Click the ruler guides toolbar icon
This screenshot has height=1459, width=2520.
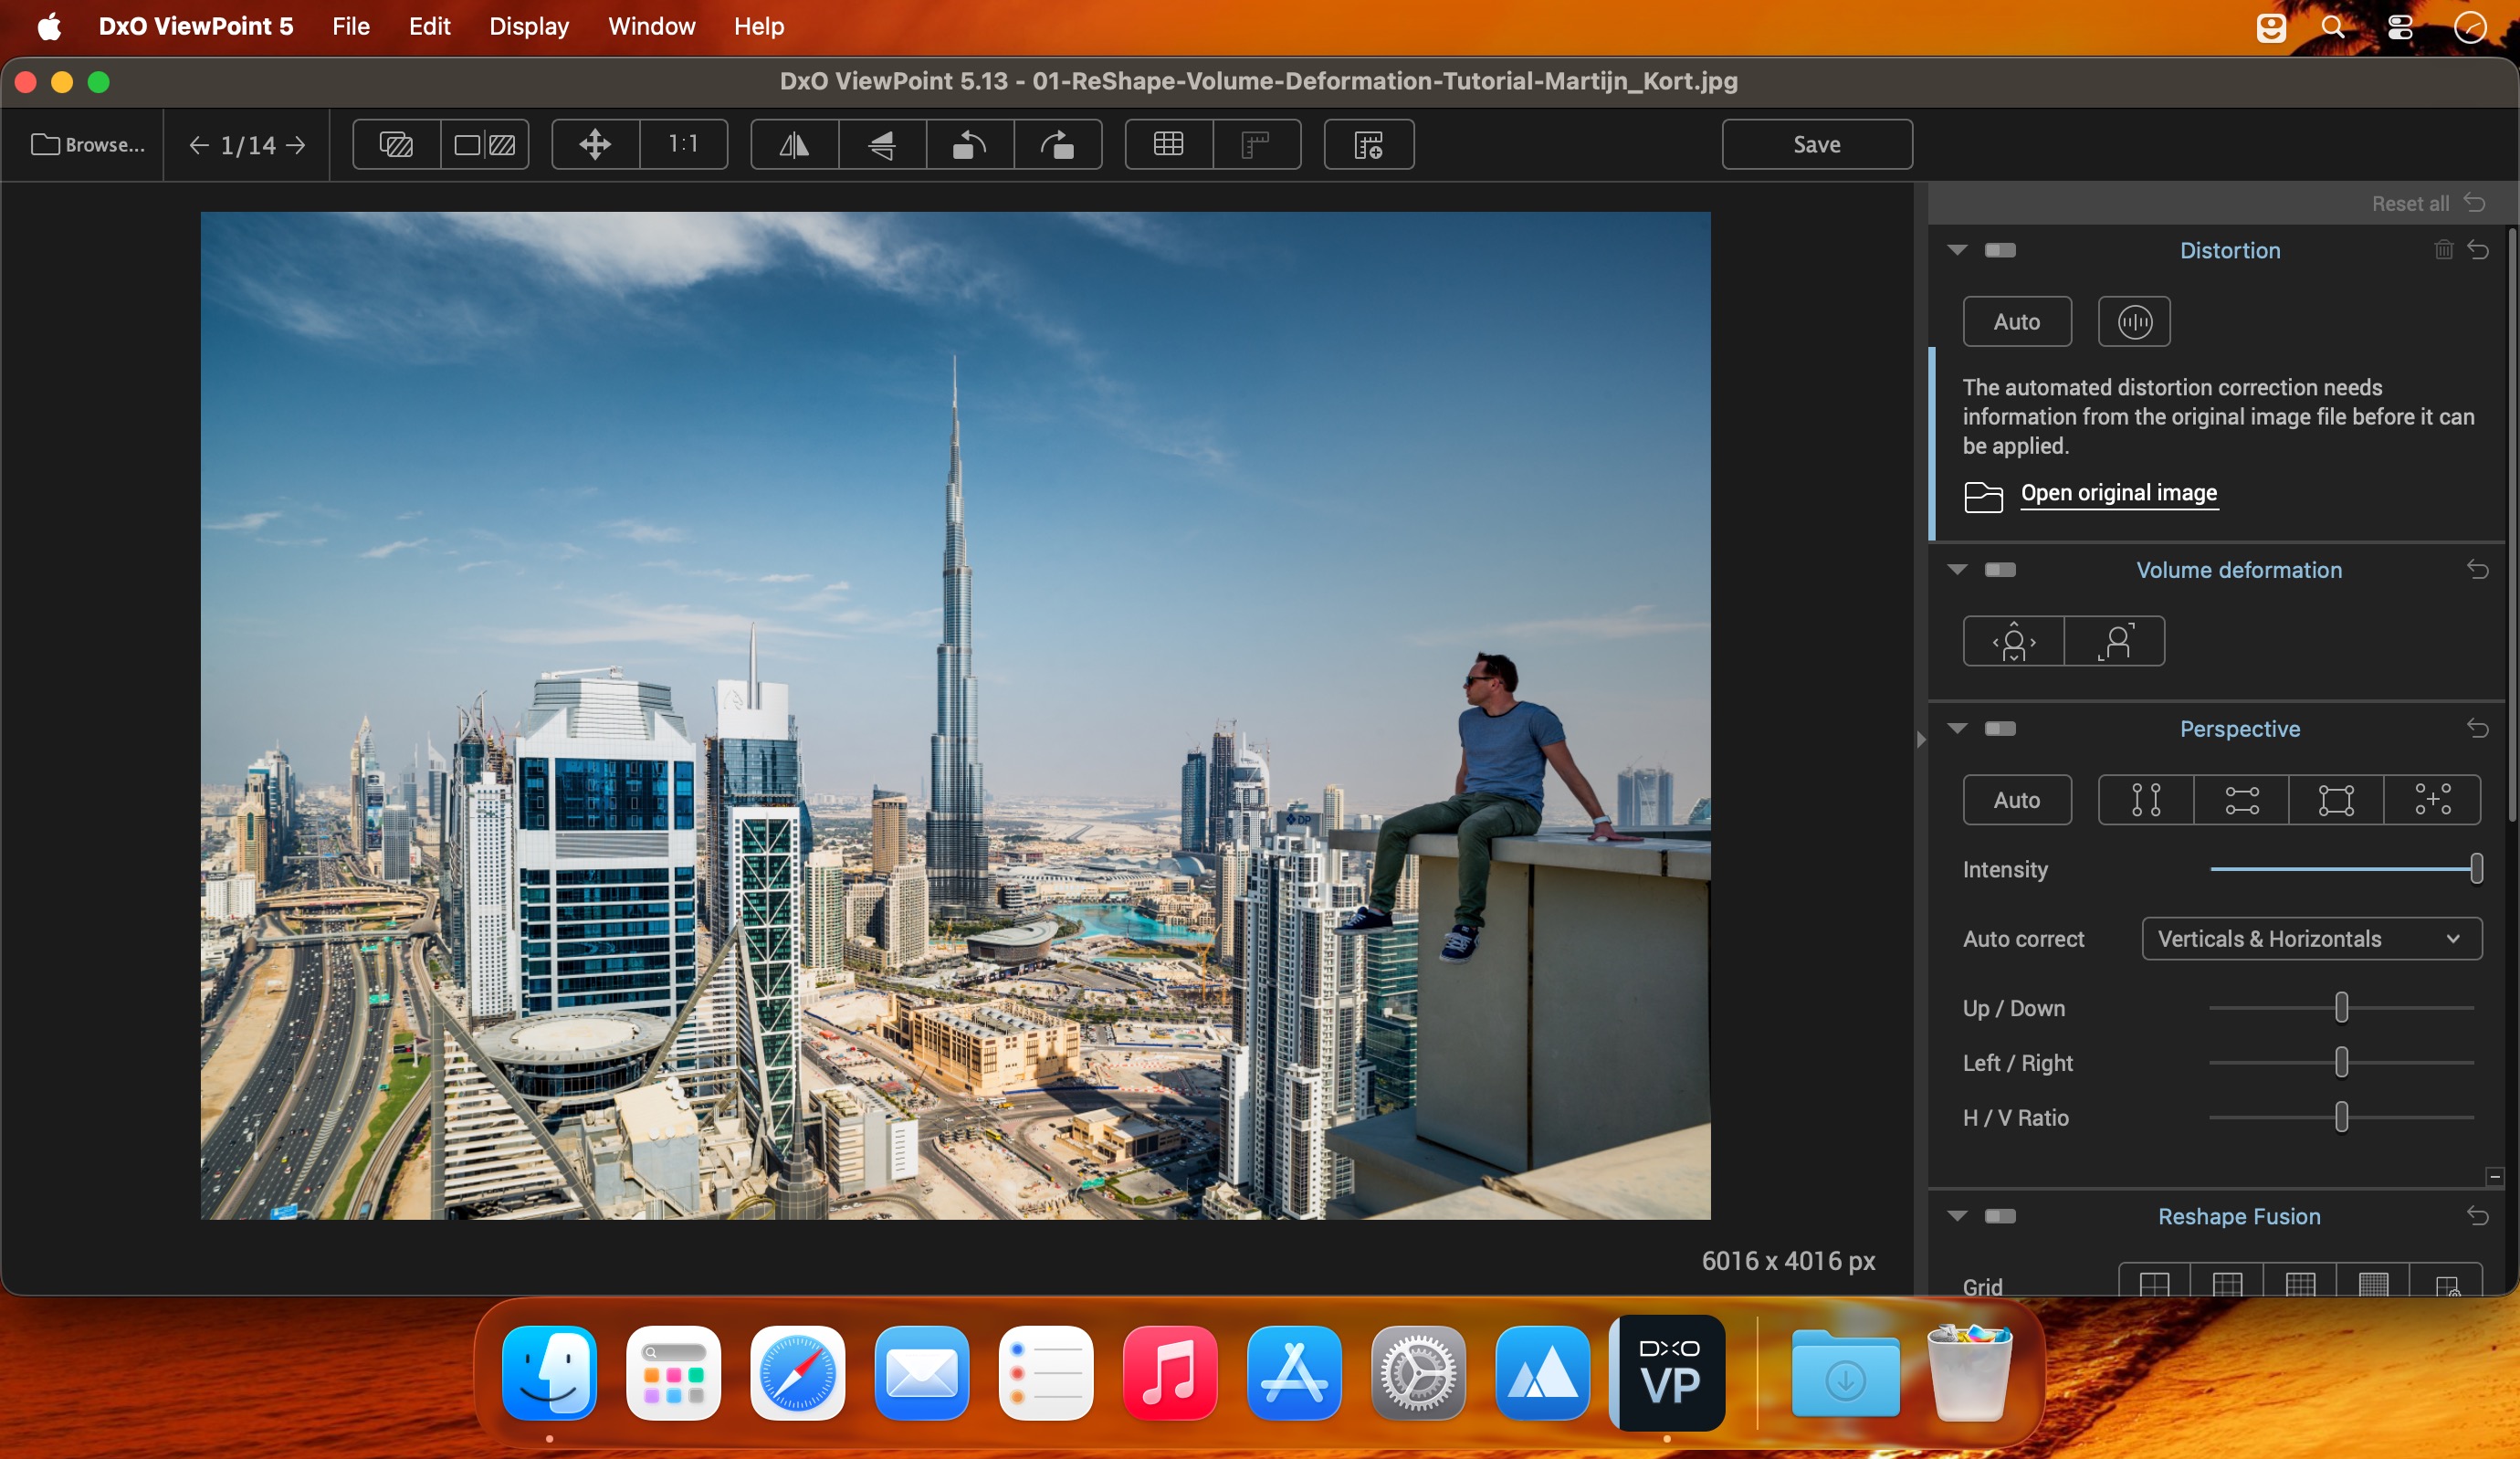click(1257, 145)
